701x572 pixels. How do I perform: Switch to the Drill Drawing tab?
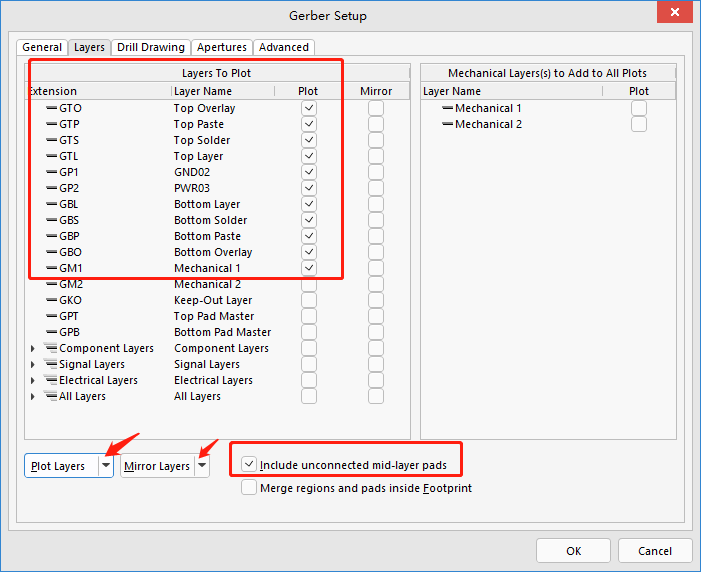[x=150, y=47]
